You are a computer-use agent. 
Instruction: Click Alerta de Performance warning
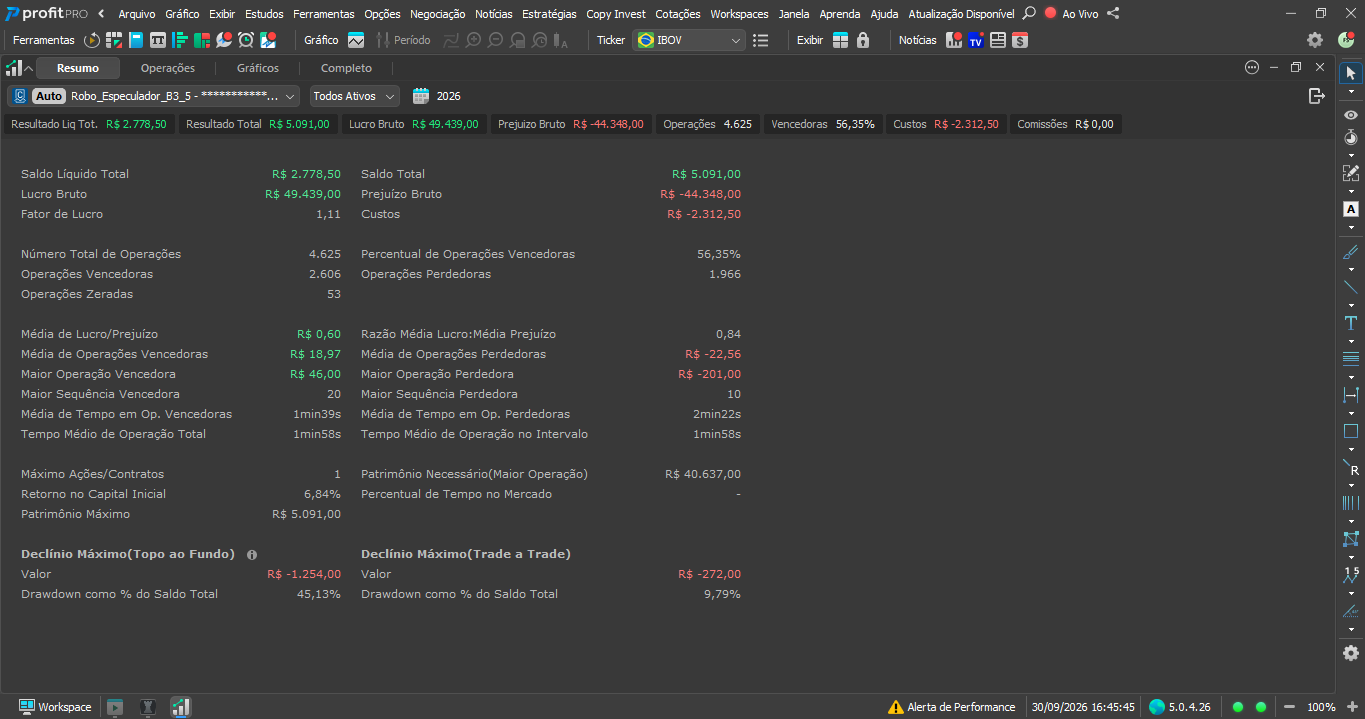point(952,707)
